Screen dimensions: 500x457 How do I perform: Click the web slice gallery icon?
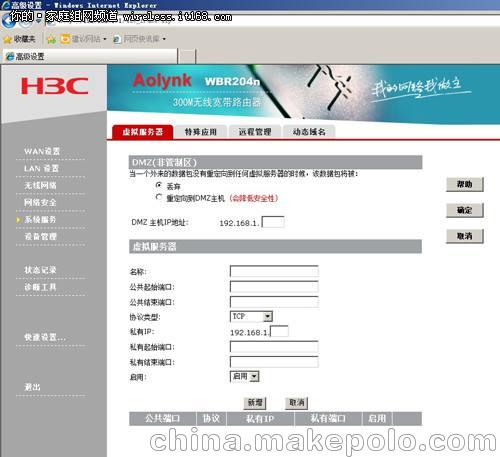pos(117,39)
